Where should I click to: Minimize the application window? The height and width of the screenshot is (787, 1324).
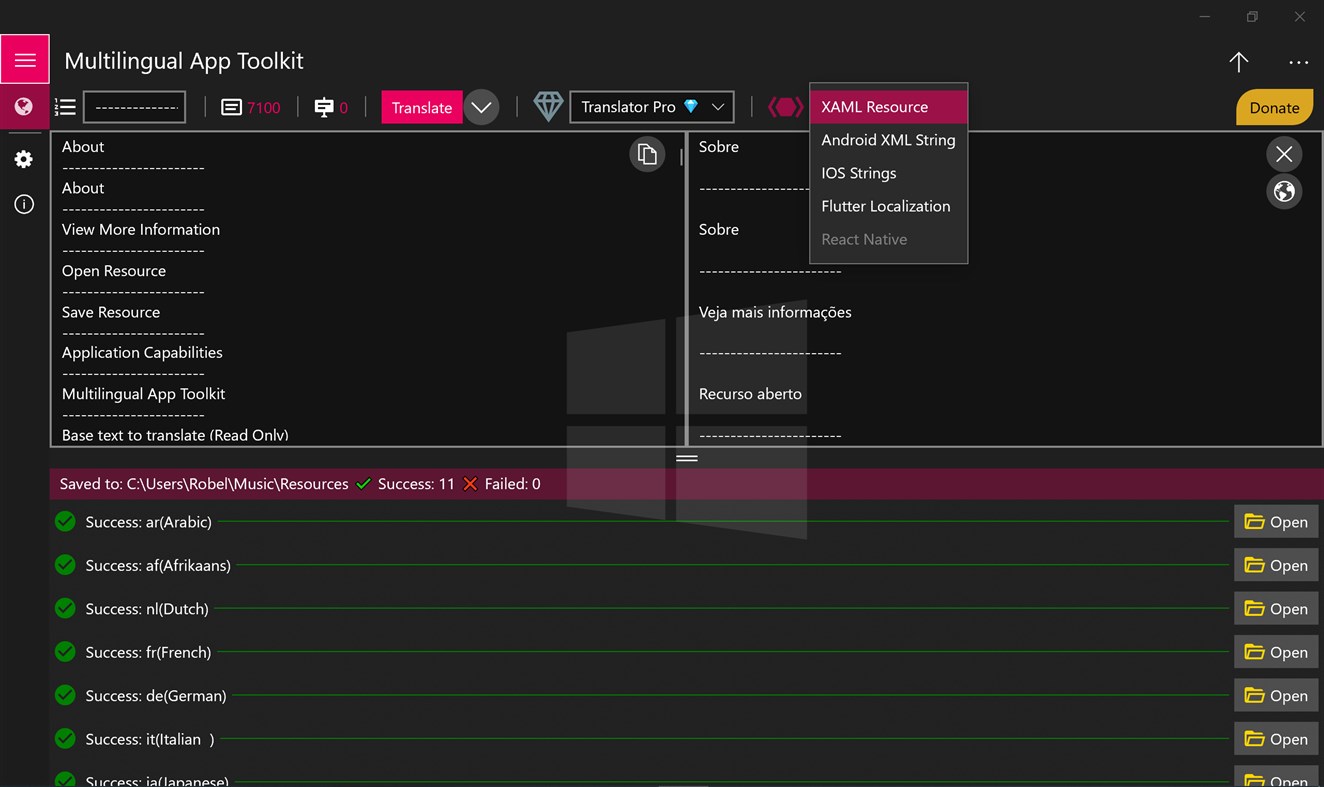[1205, 17]
